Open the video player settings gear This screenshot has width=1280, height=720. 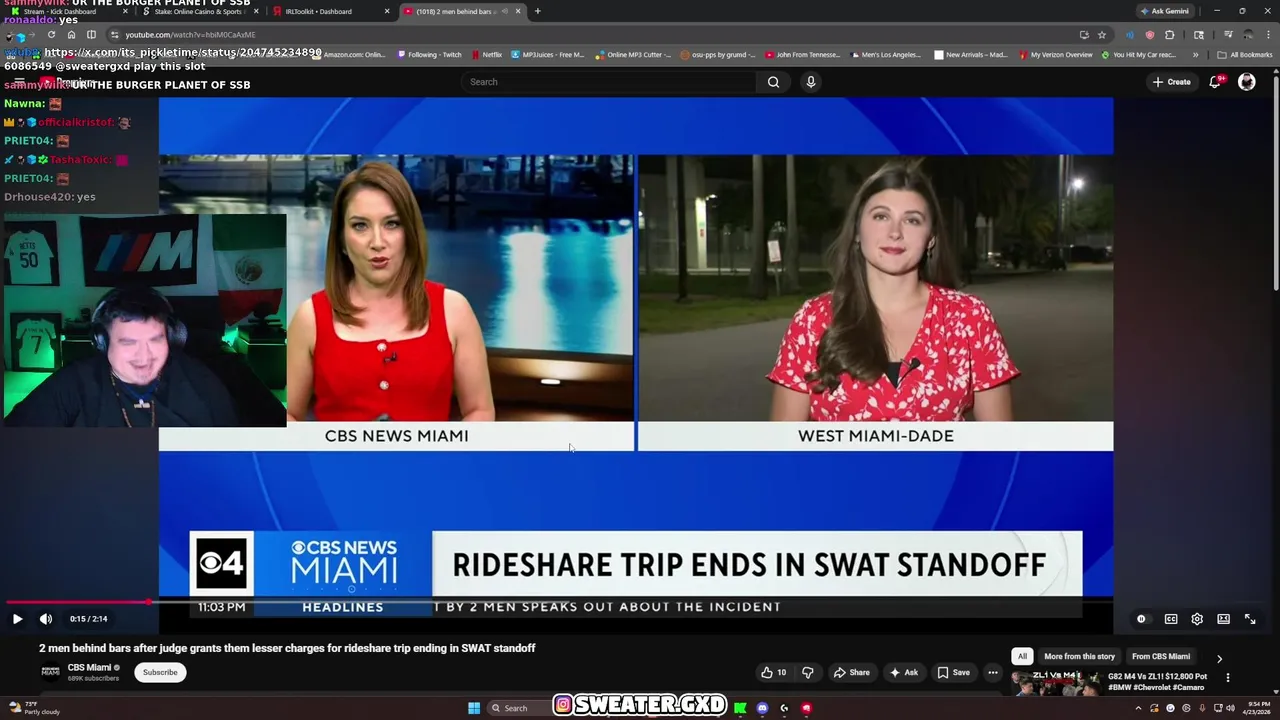click(1197, 619)
